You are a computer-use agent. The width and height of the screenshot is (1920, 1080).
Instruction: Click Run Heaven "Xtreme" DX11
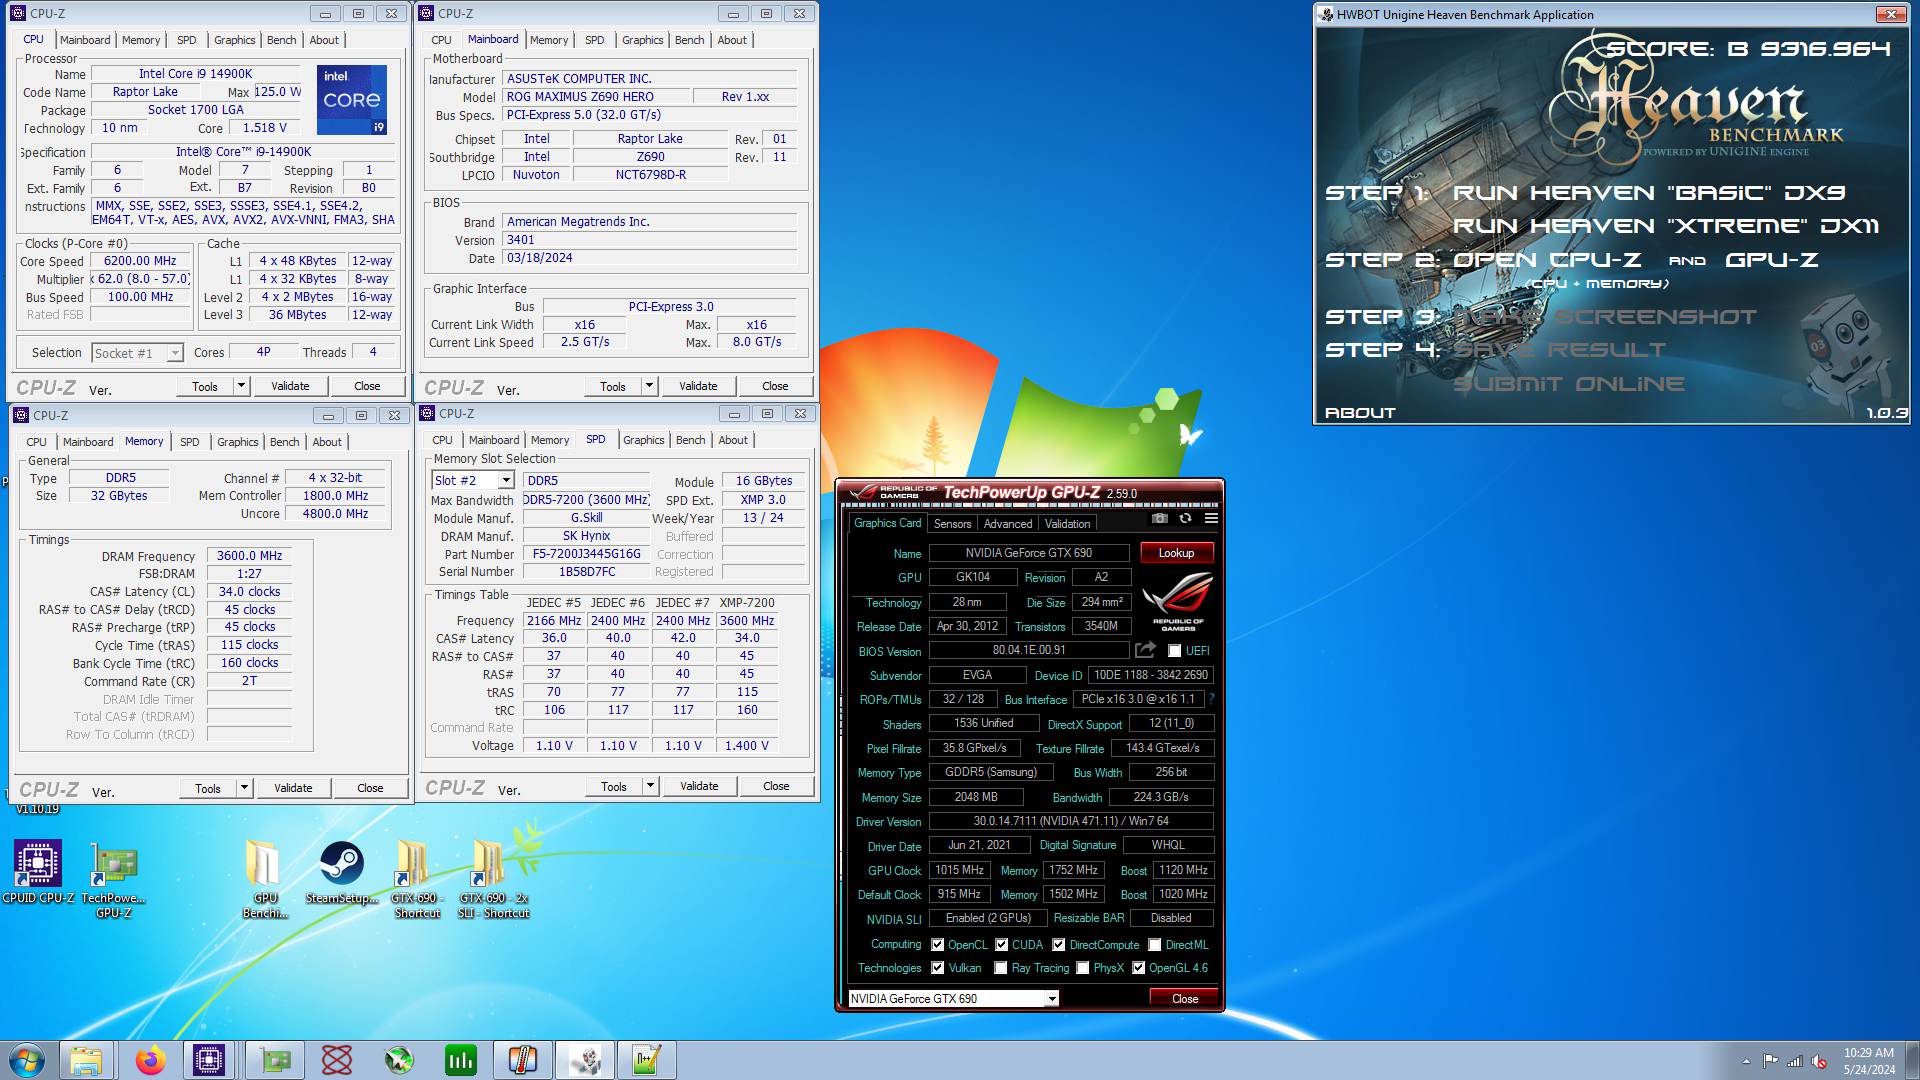pyautogui.click(x=1666, y=226)
